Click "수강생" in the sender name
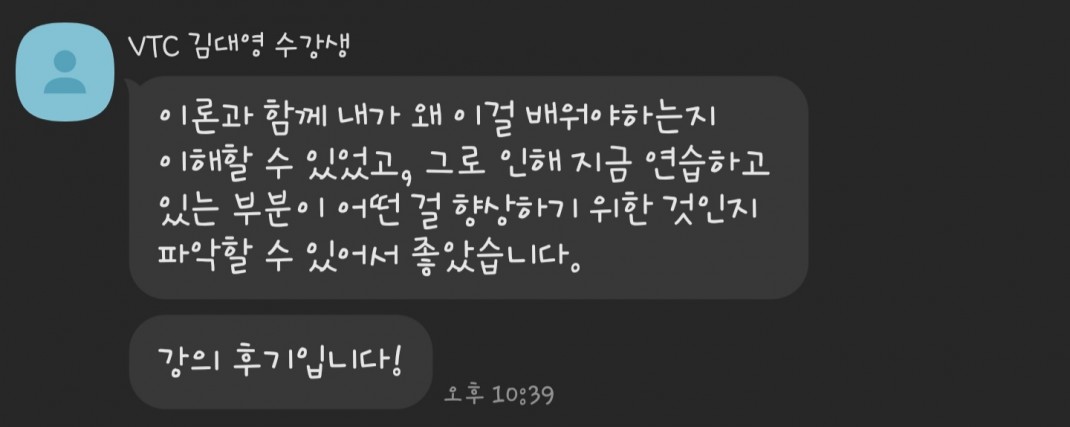The image size is (1070, 427). pyautogui.click(x=311, y=47)
